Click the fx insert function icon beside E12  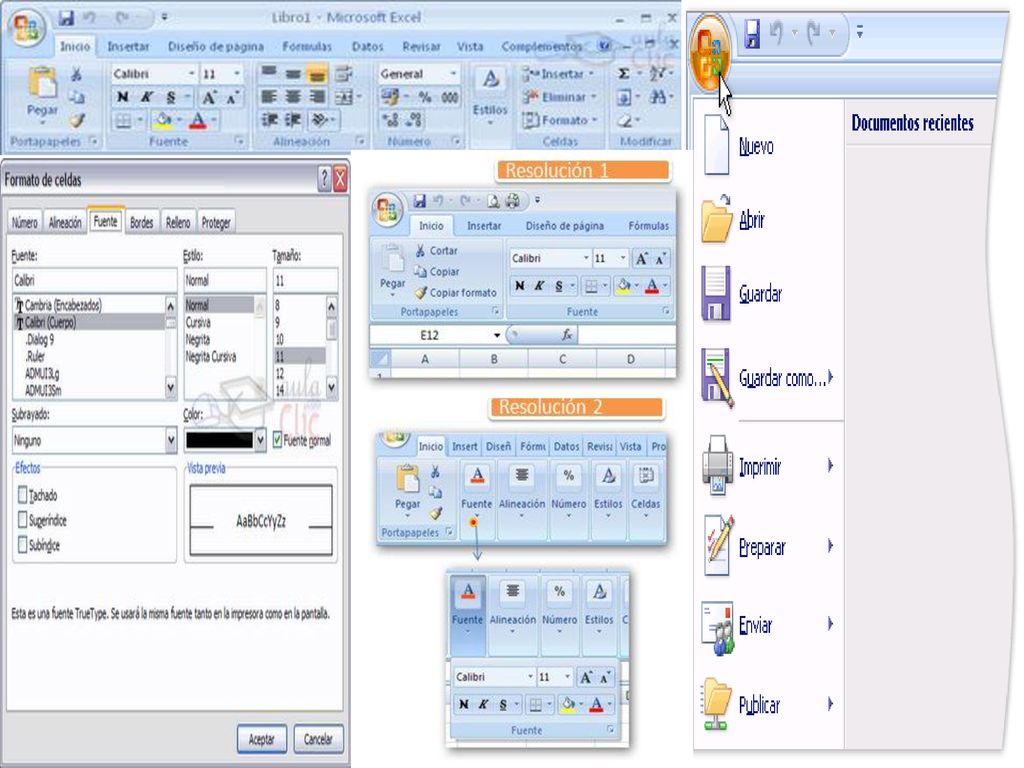click(567, 335)
